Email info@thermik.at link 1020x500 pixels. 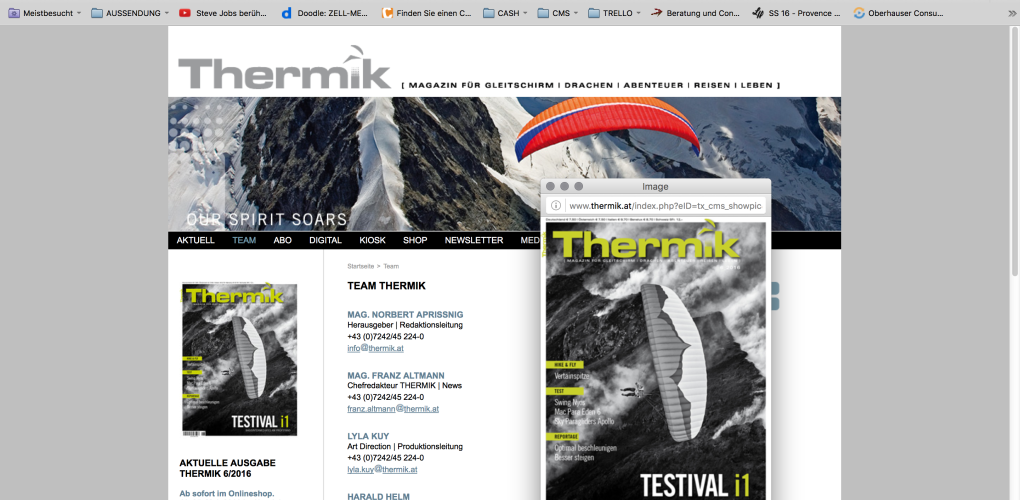(375, 348)
